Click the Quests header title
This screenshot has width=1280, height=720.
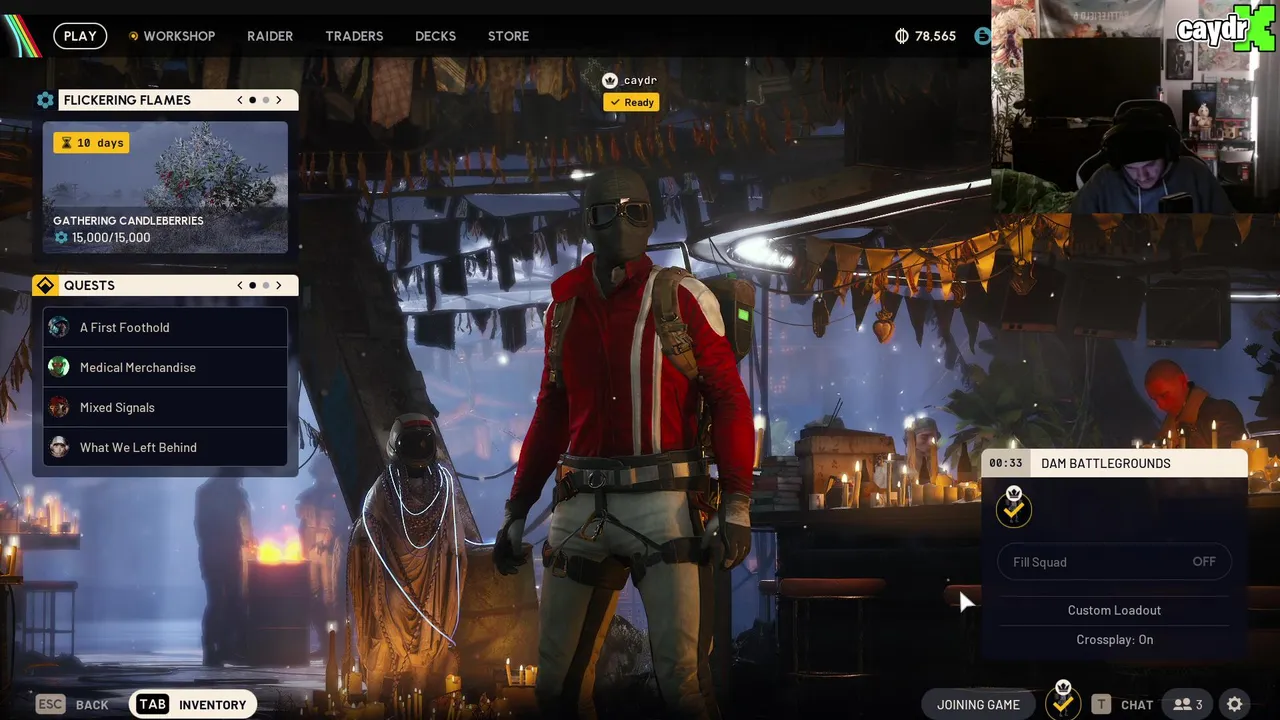[x=89, y=285]
